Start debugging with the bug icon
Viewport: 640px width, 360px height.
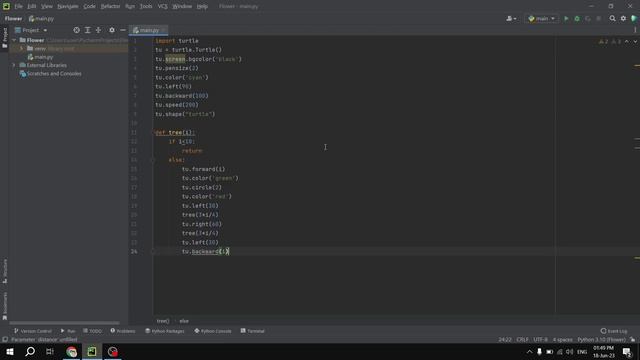(577, 19)
